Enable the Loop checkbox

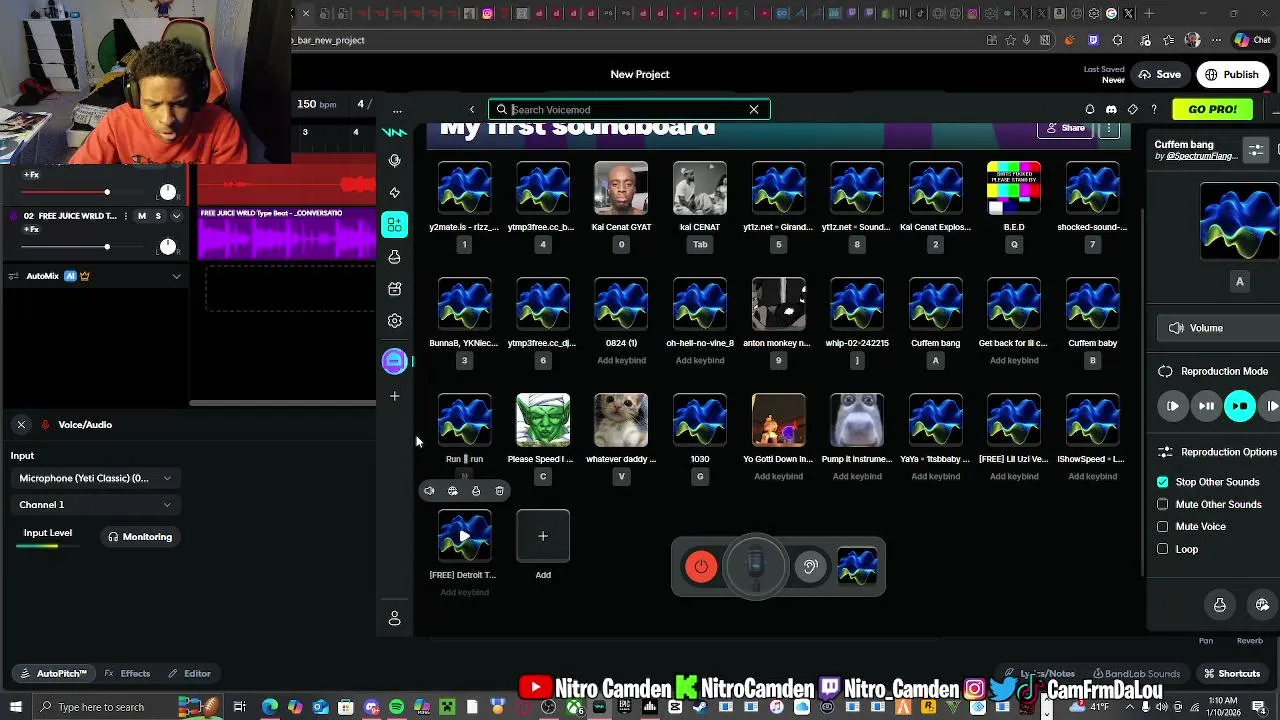pyautogui.click(x=1162, y=549)
